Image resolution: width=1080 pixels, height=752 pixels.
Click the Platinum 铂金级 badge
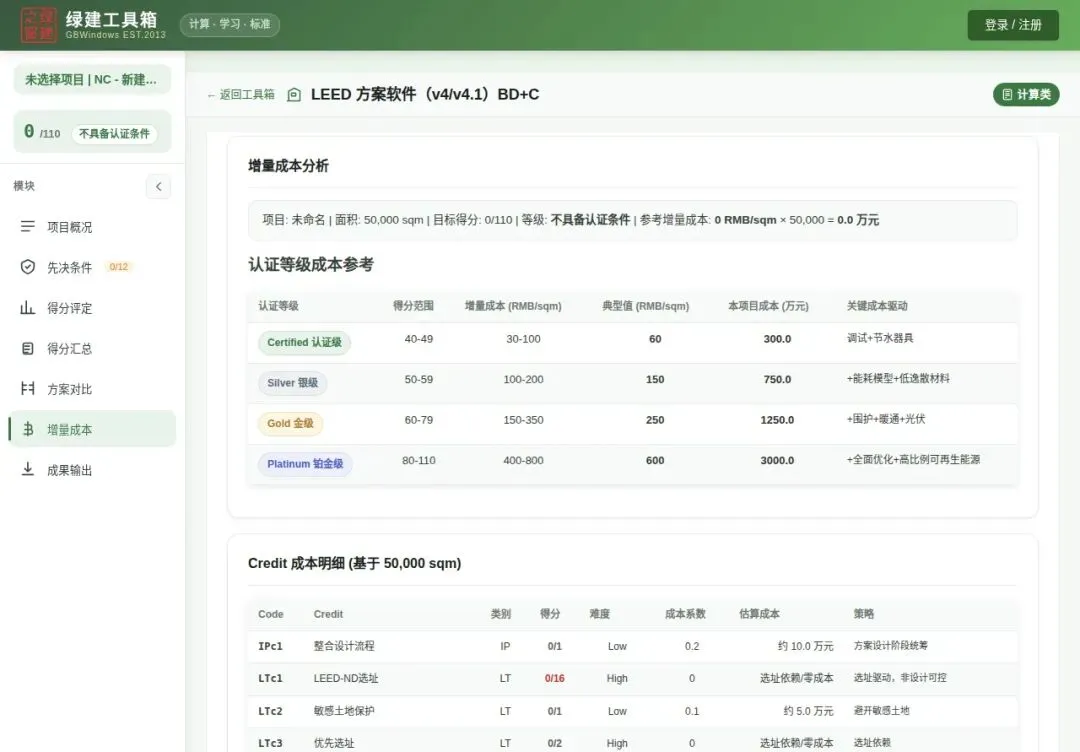tap(305, 464)
